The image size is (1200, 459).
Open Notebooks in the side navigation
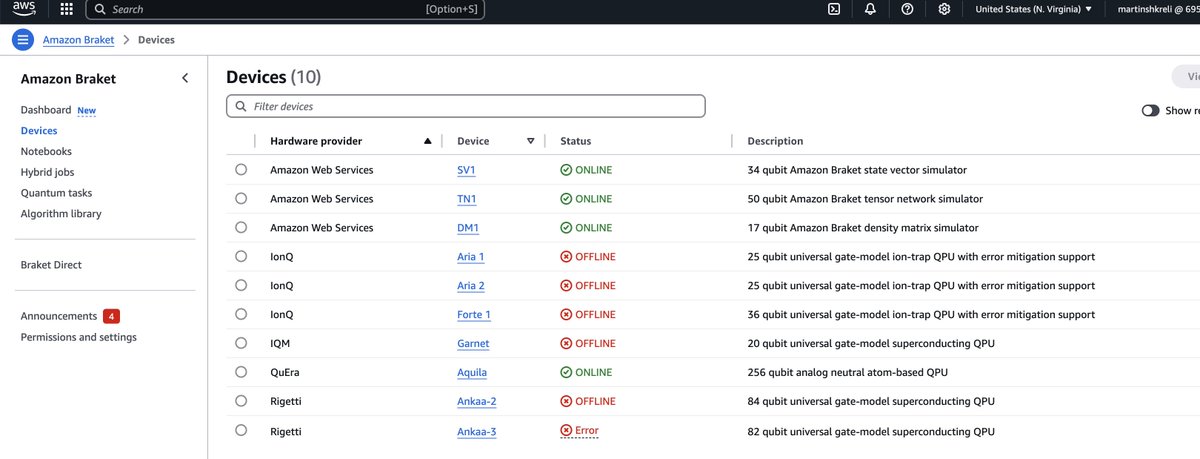pos(46,152)
